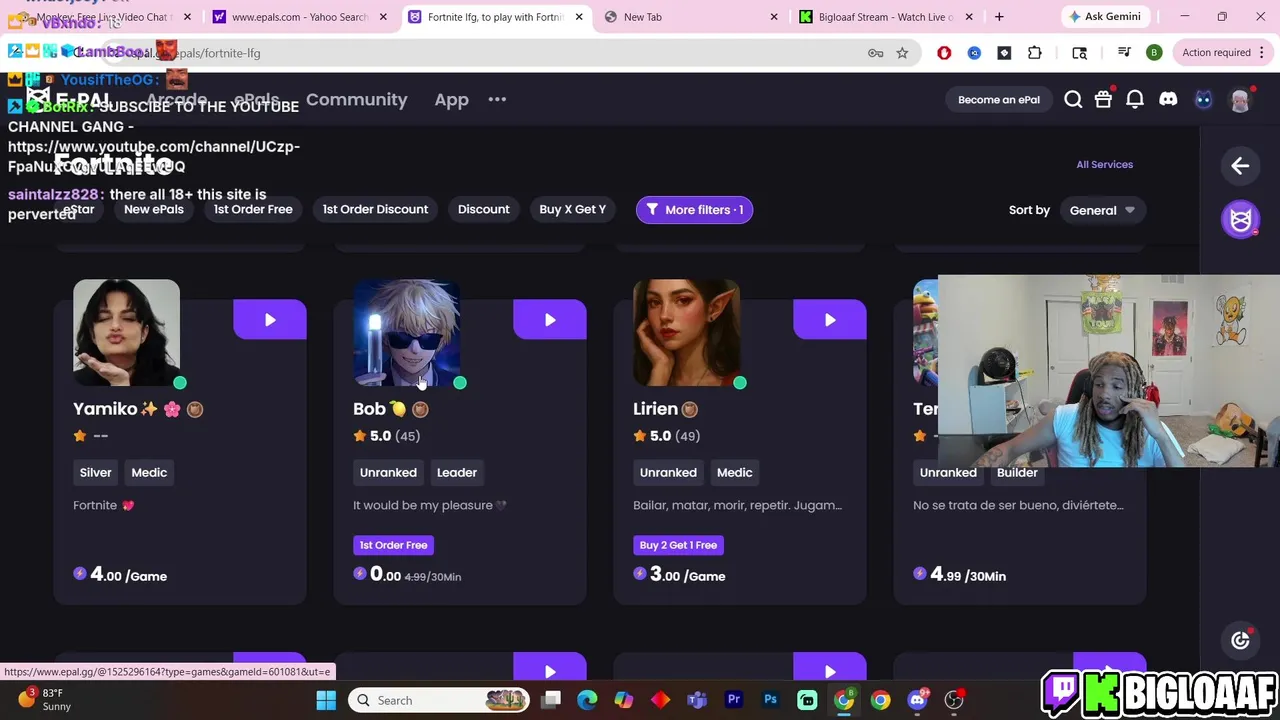Play Yamiko's voice intro
The image size is (1280, 720).
(x=270, y=320)
